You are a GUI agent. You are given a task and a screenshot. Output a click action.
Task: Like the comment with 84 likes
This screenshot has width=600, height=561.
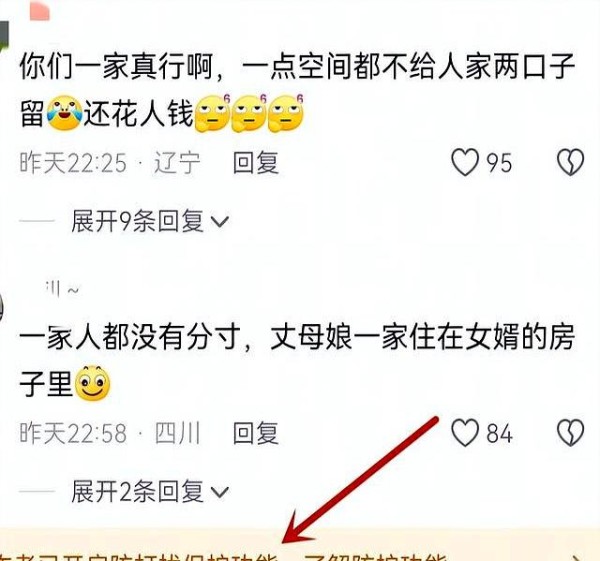[465, 432]
